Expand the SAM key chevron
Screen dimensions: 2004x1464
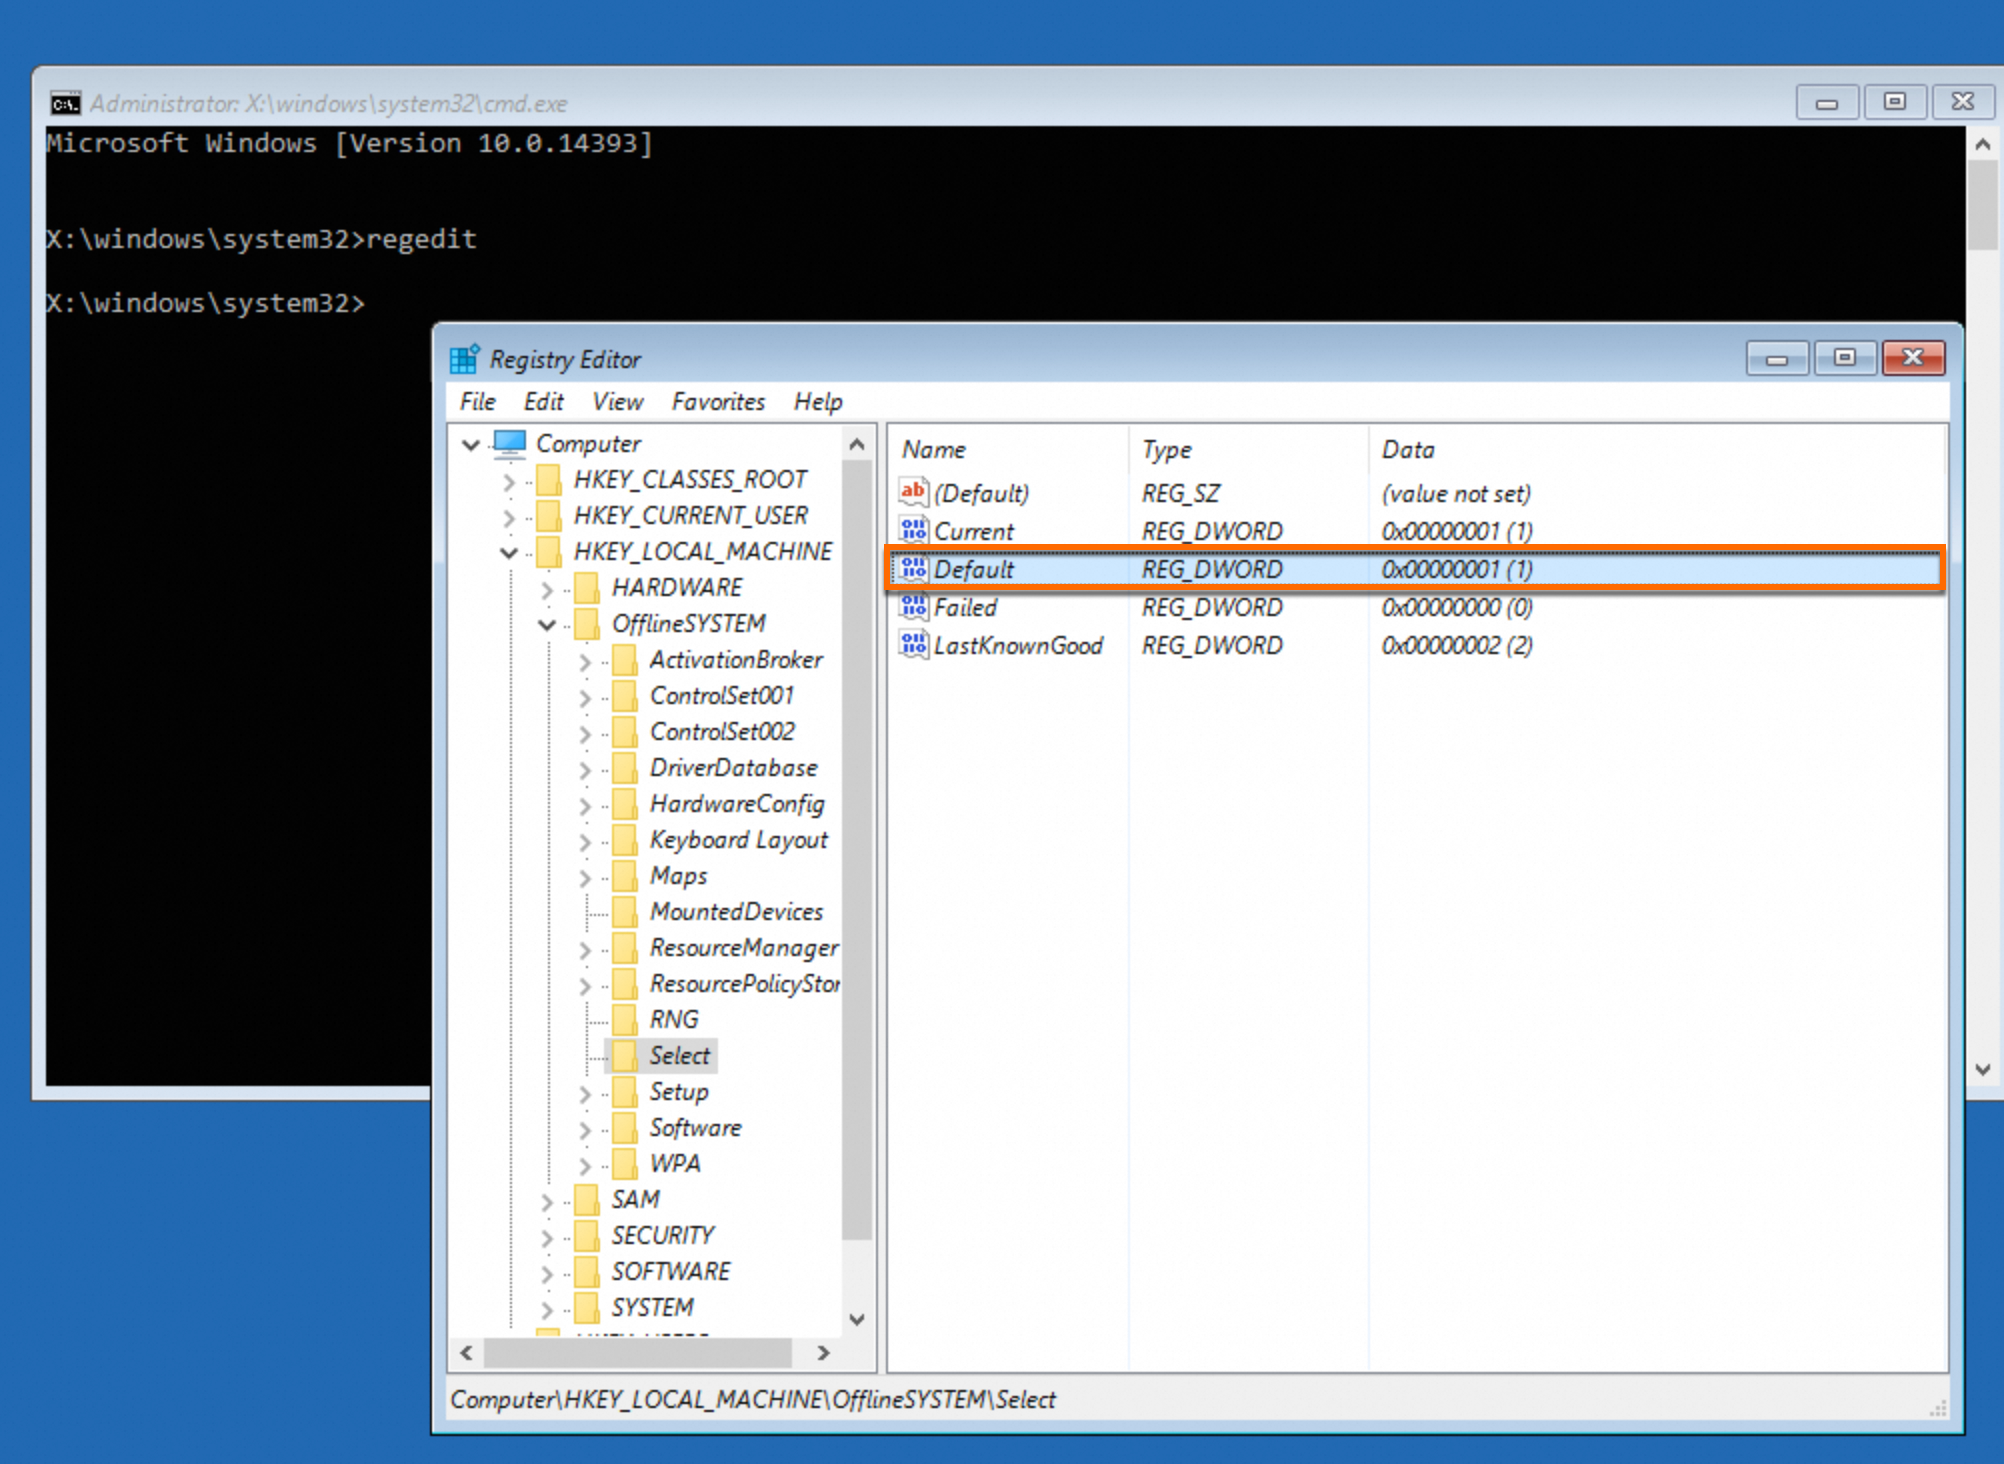pyautogui.click(x=547, y=1201)
